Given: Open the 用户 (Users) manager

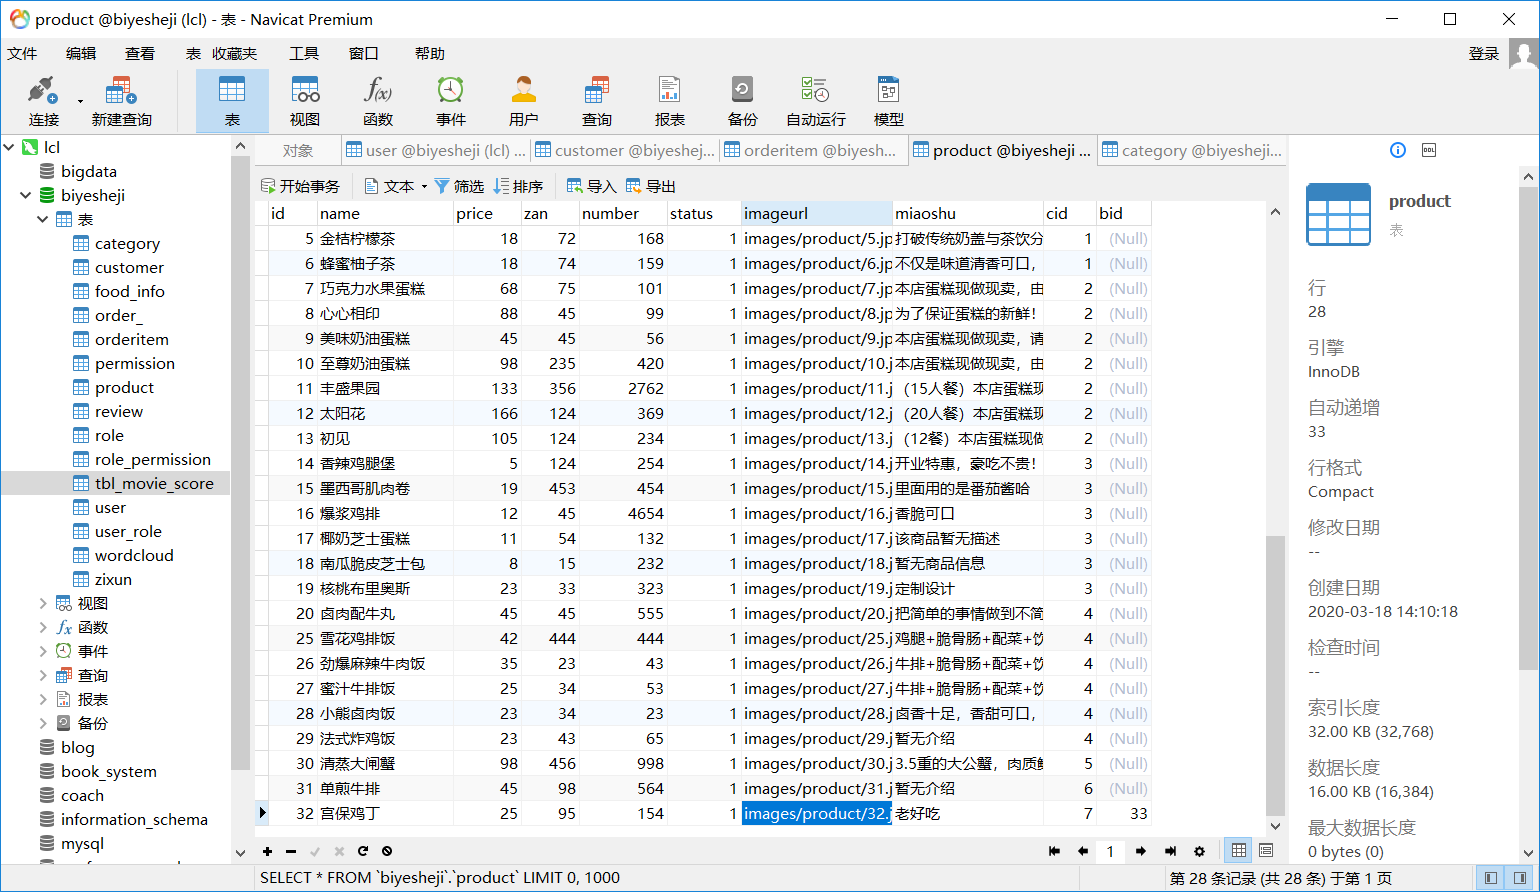Looking at the screenshot, I should 523,100.
